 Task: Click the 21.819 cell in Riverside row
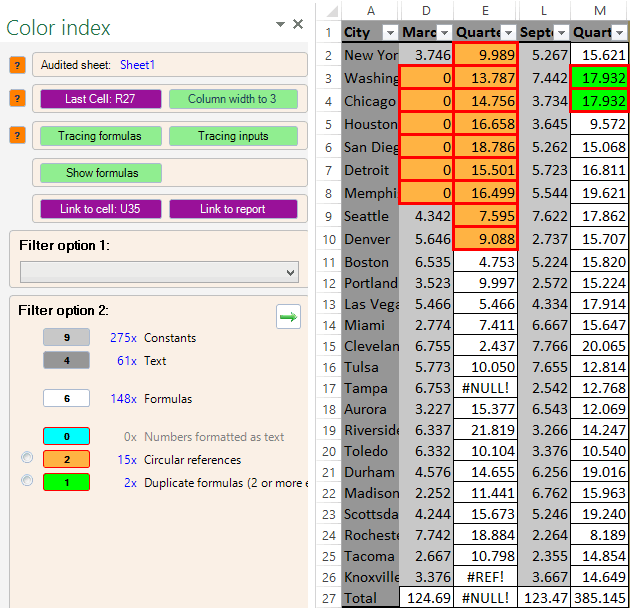[485, 430]
